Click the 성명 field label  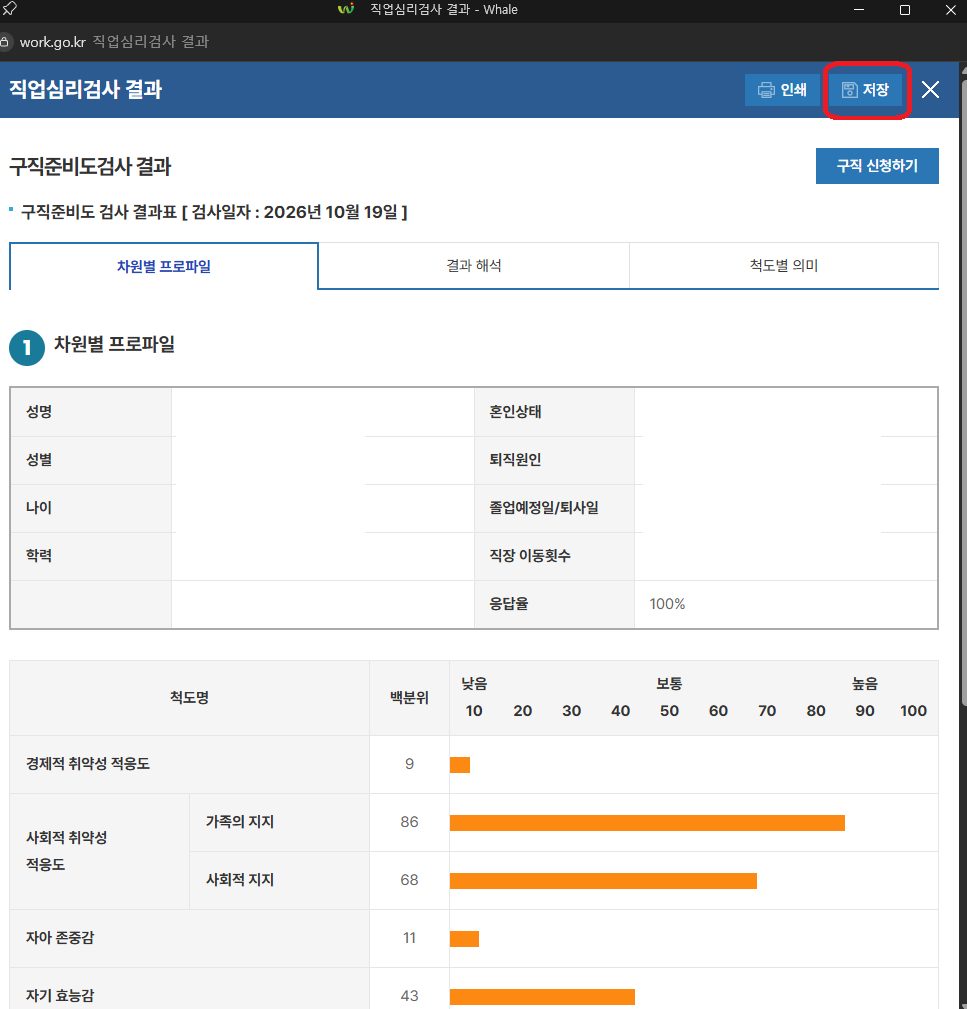click(39, 412)
